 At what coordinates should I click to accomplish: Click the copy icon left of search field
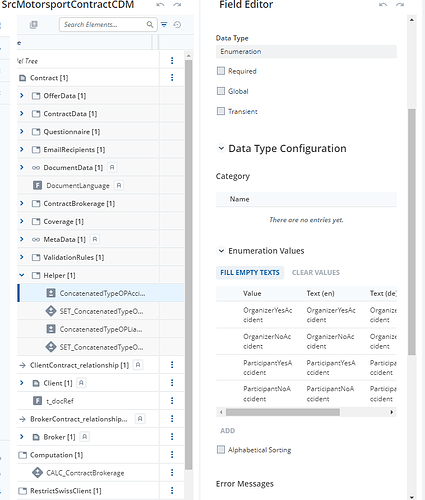(x=34, y=25)
